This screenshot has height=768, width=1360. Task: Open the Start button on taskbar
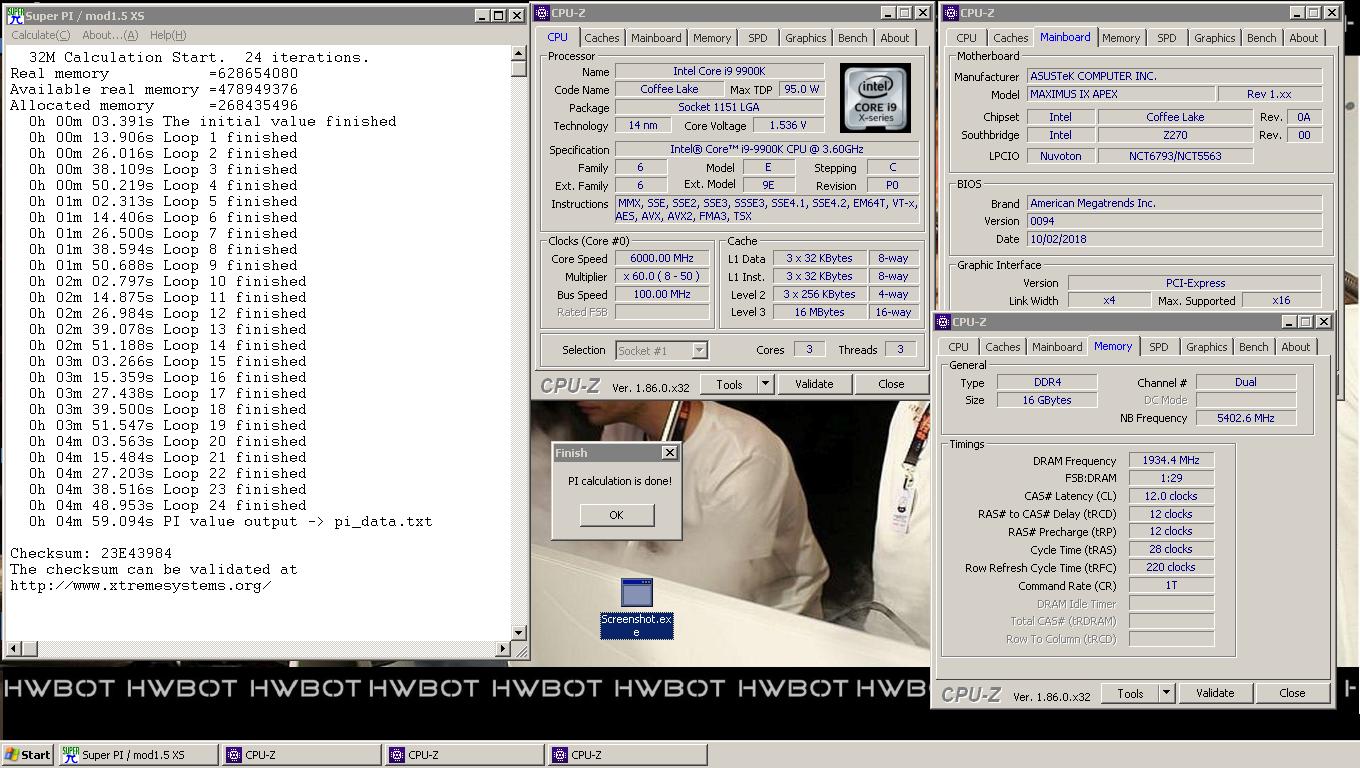(28, 755)
